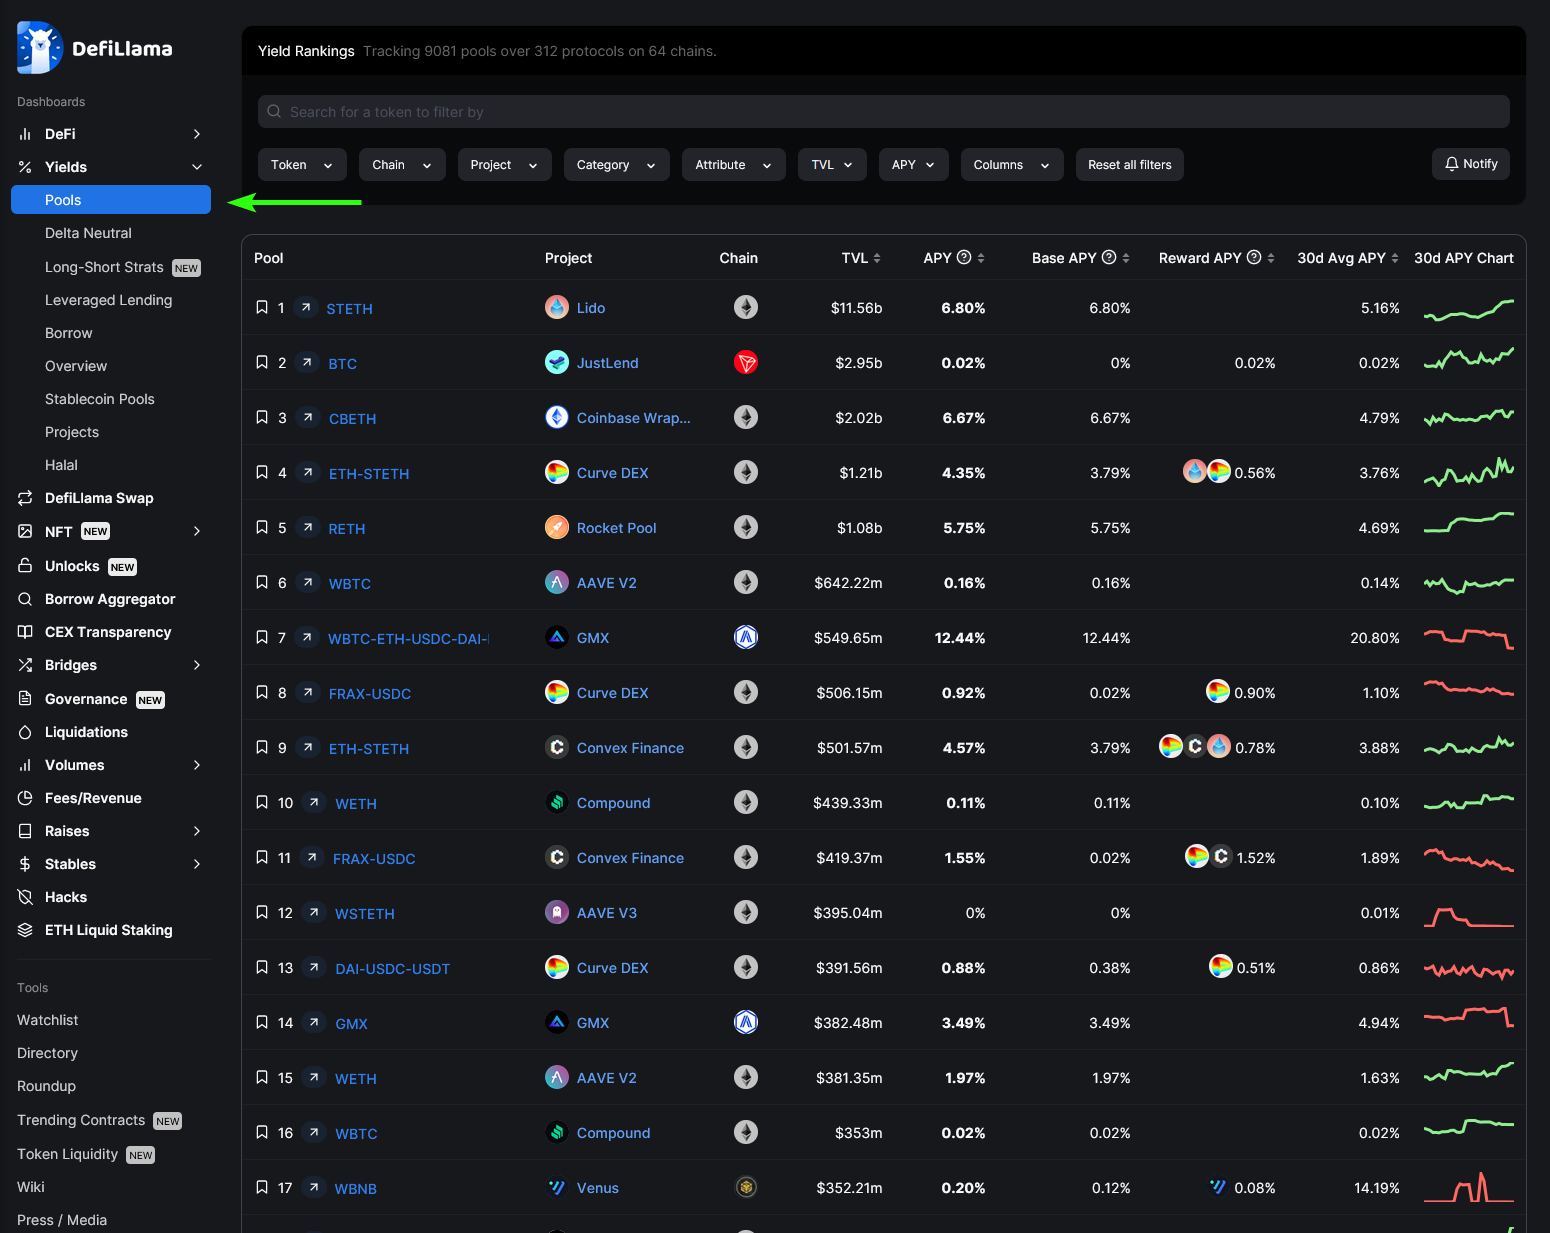This screenshot has width=1550, height=1233.
Task: Bookmark the GMX pool in row 14
Action: (x=262, y=1023)
